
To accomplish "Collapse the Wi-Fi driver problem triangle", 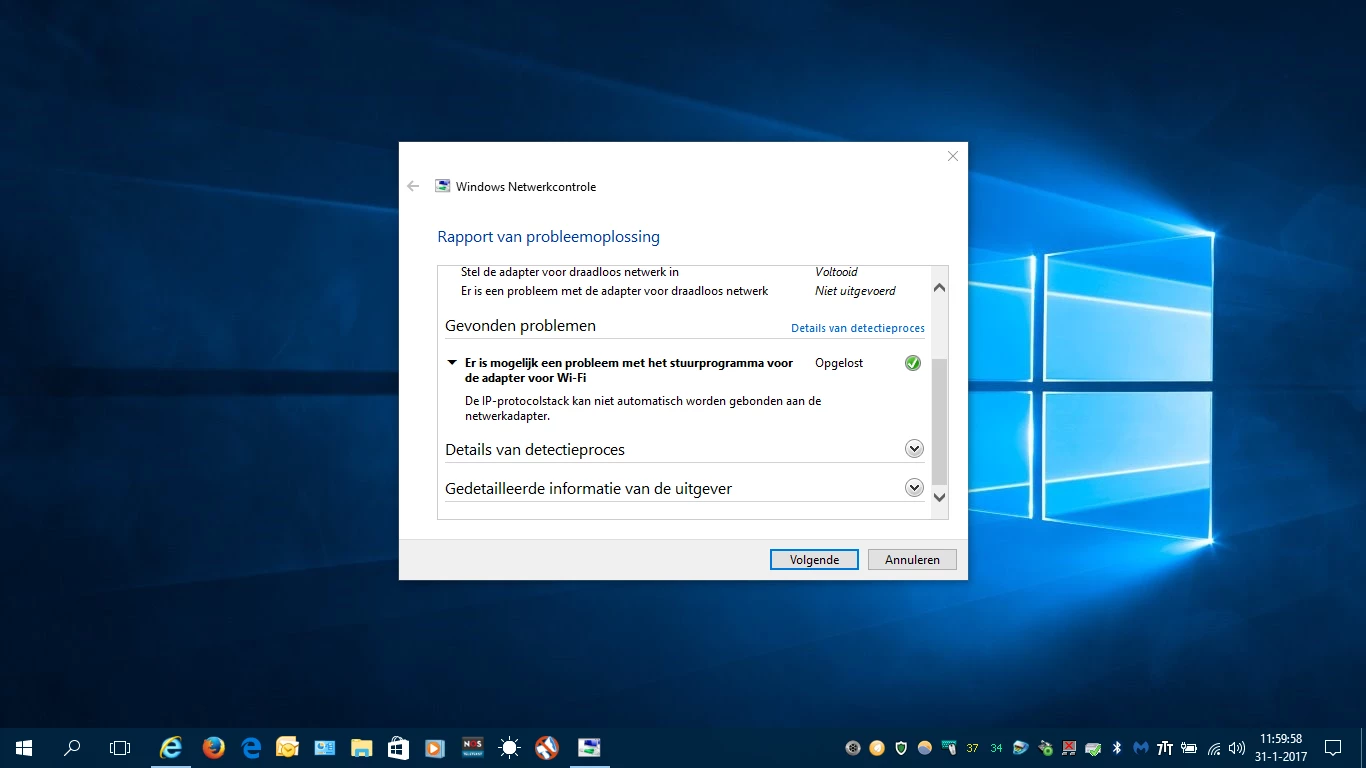I will [x=452, y=363].
